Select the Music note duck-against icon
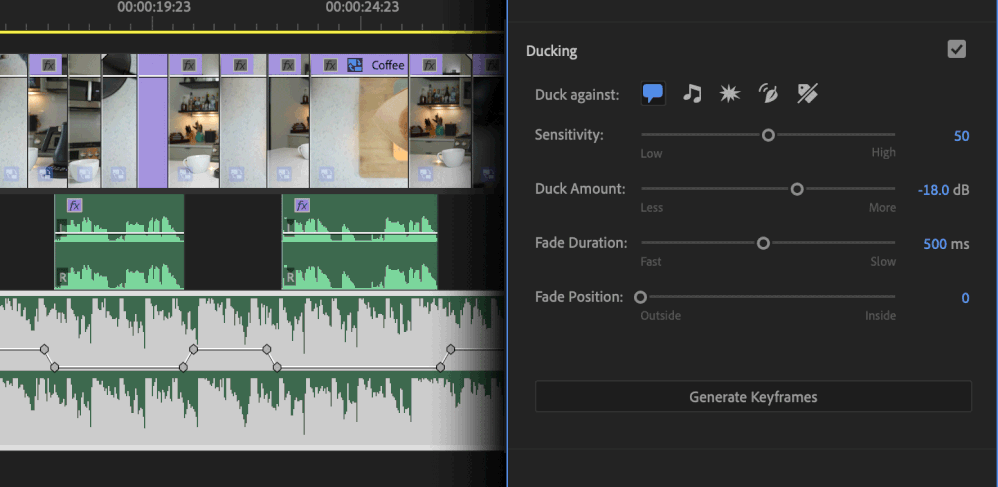This screenshot has width=998, height=487. tap(692, 94)
